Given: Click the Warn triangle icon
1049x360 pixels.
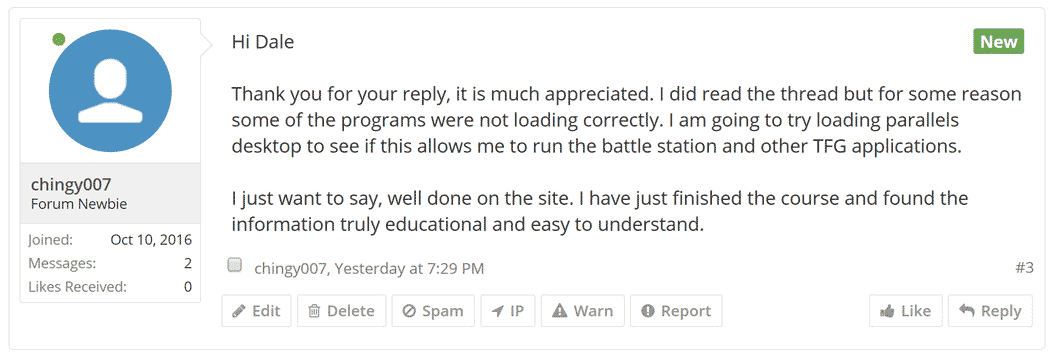Looking at the screenshot, I should click(x=560, y=310).
